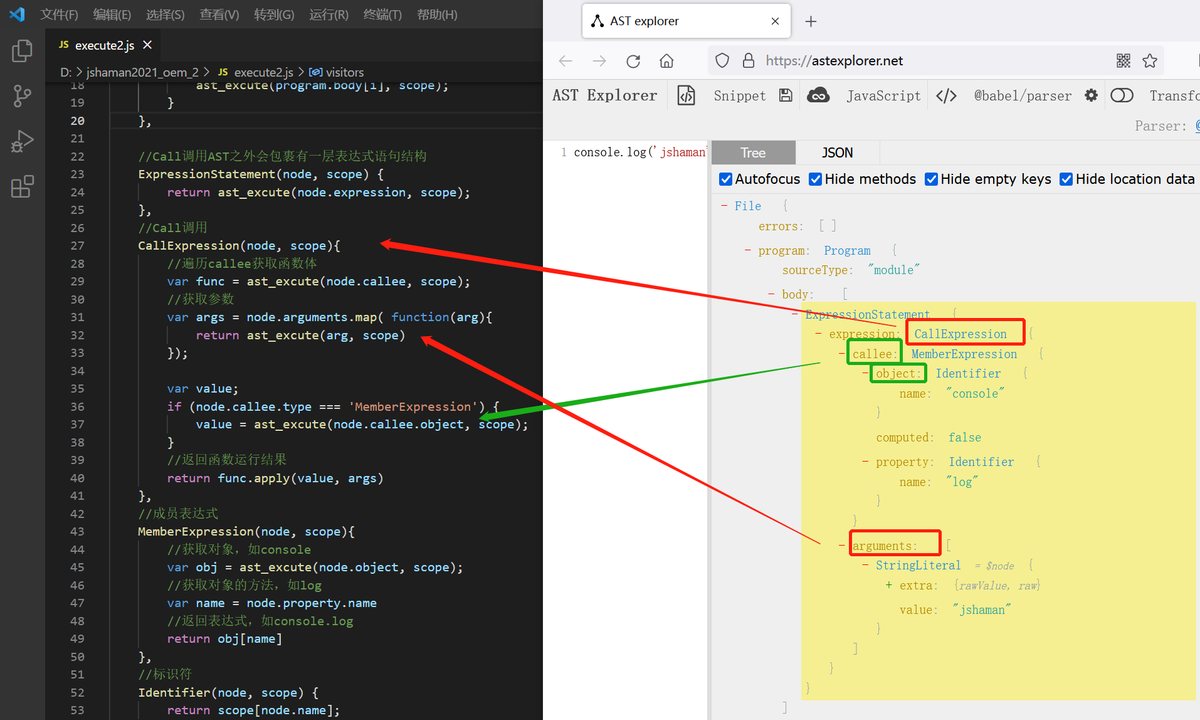Collapse the program node in tree
Image resolution: width=1200 pixels, height=720 pixels.
(748, 250)
